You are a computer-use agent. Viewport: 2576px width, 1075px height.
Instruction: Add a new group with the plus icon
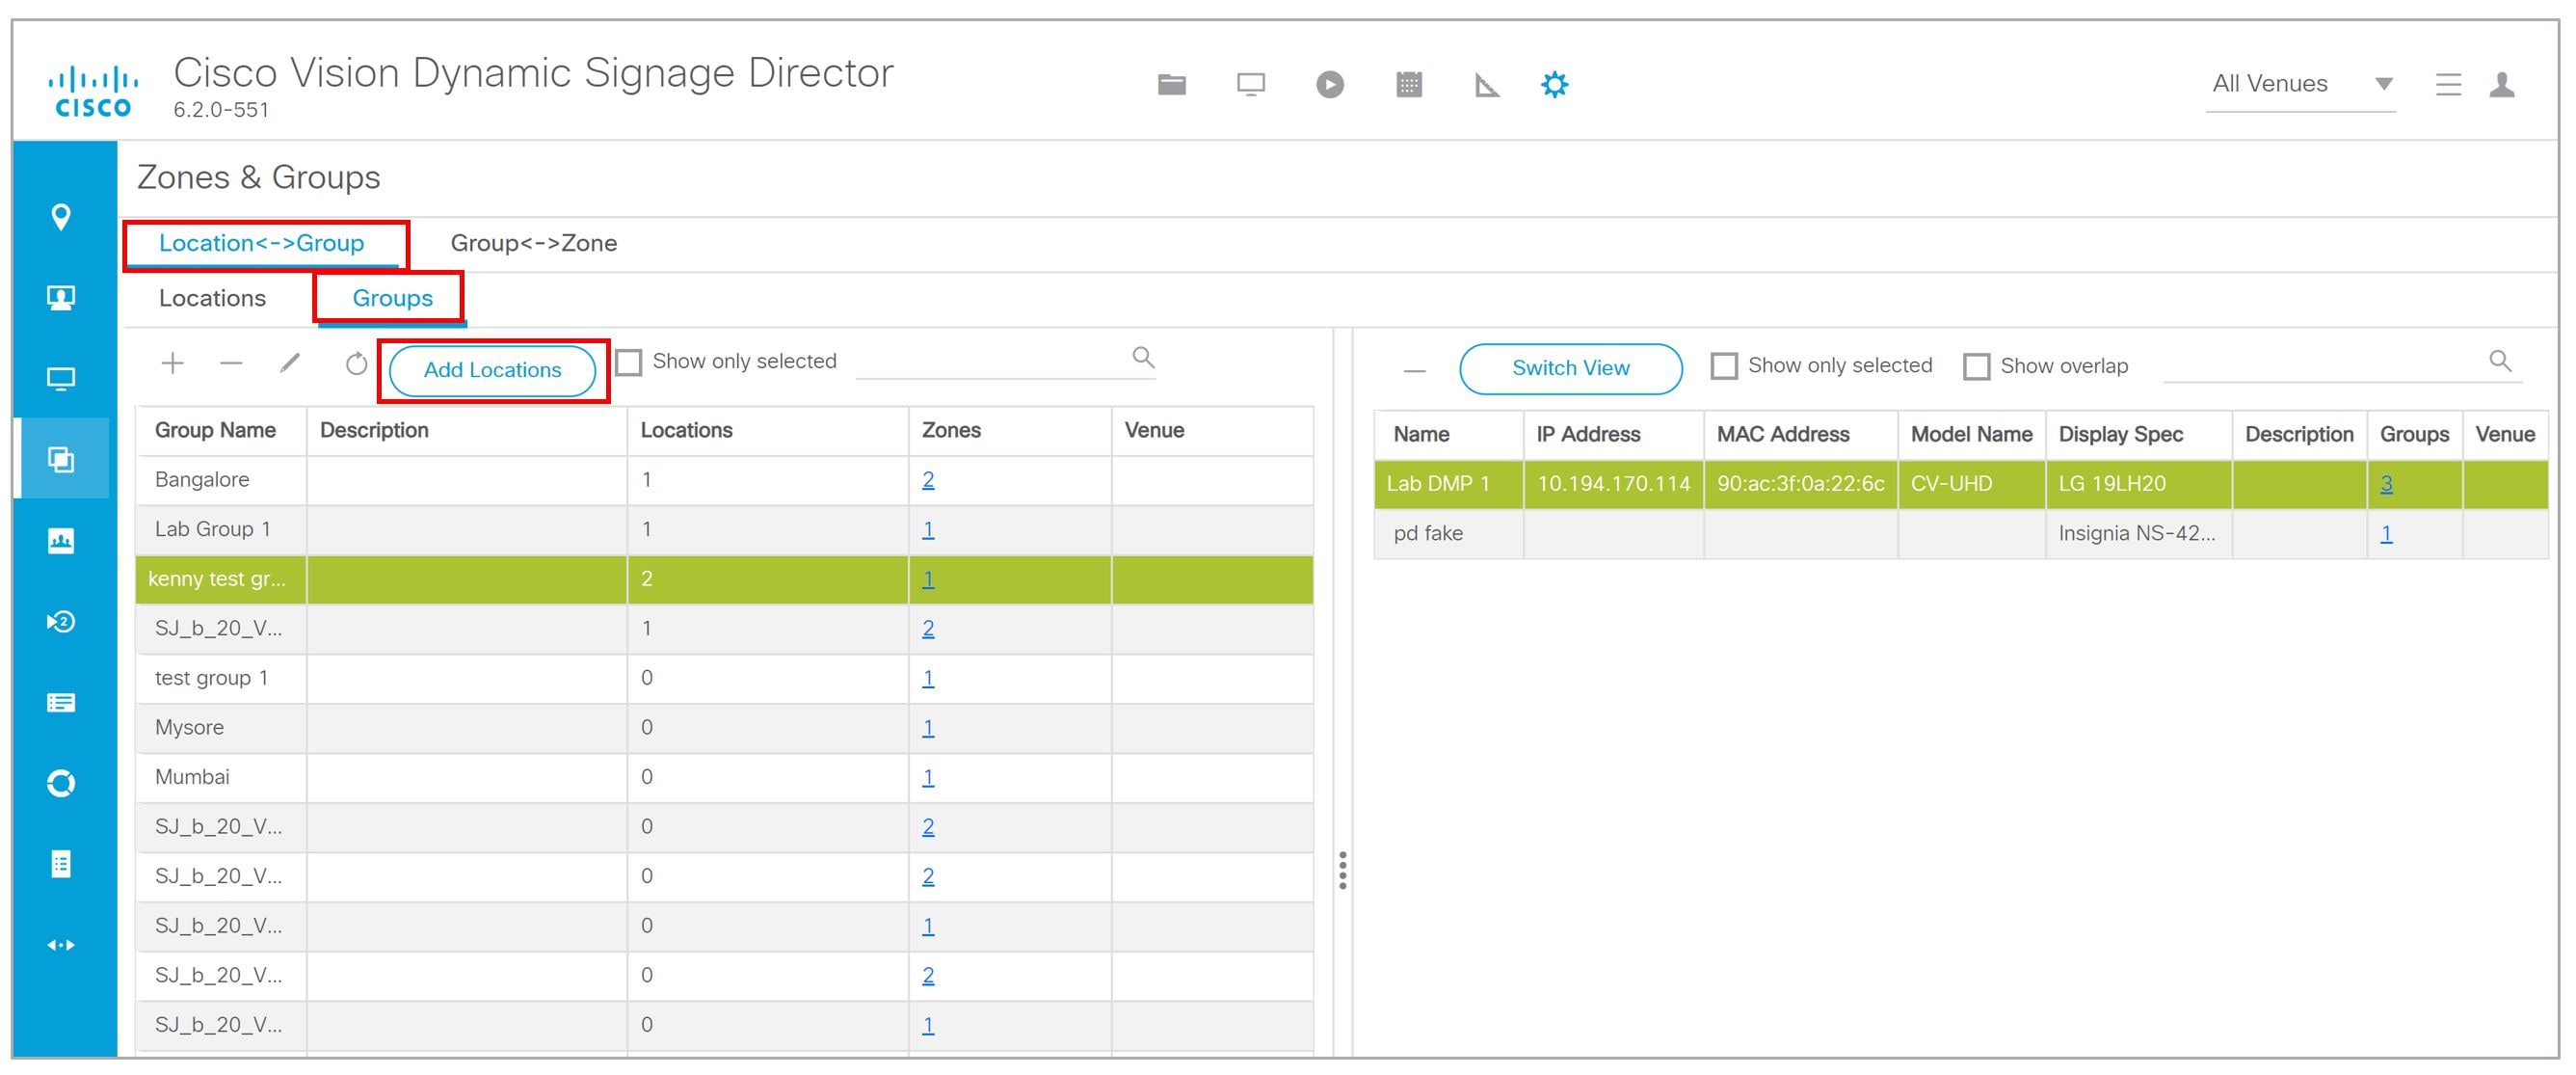[x=172, y=363]
